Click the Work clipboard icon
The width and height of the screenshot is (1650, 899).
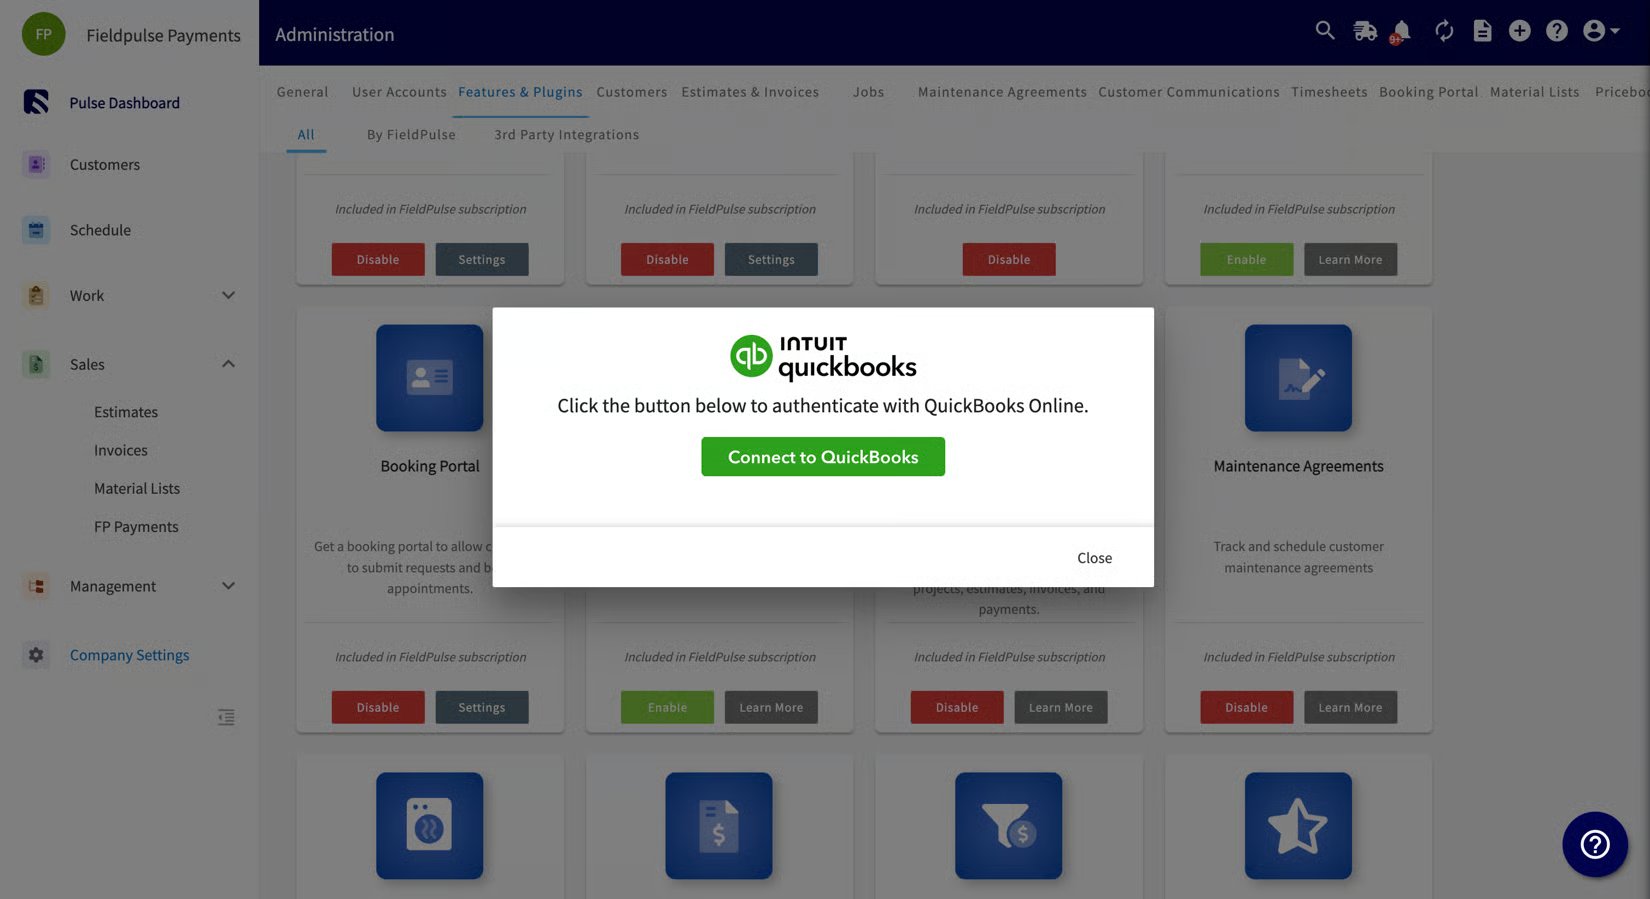pyautogui.click(x=36, y=295)
